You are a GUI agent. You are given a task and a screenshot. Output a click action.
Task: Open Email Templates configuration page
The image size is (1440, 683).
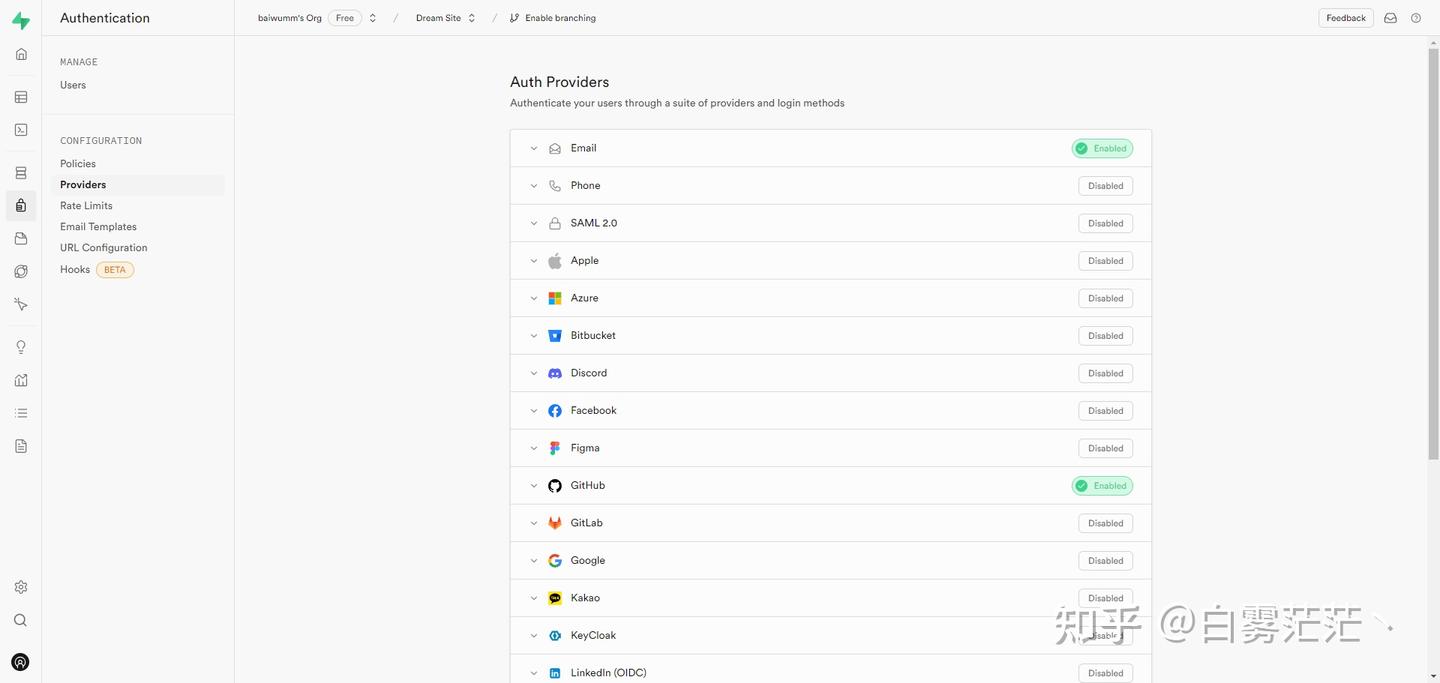point(98,227)
